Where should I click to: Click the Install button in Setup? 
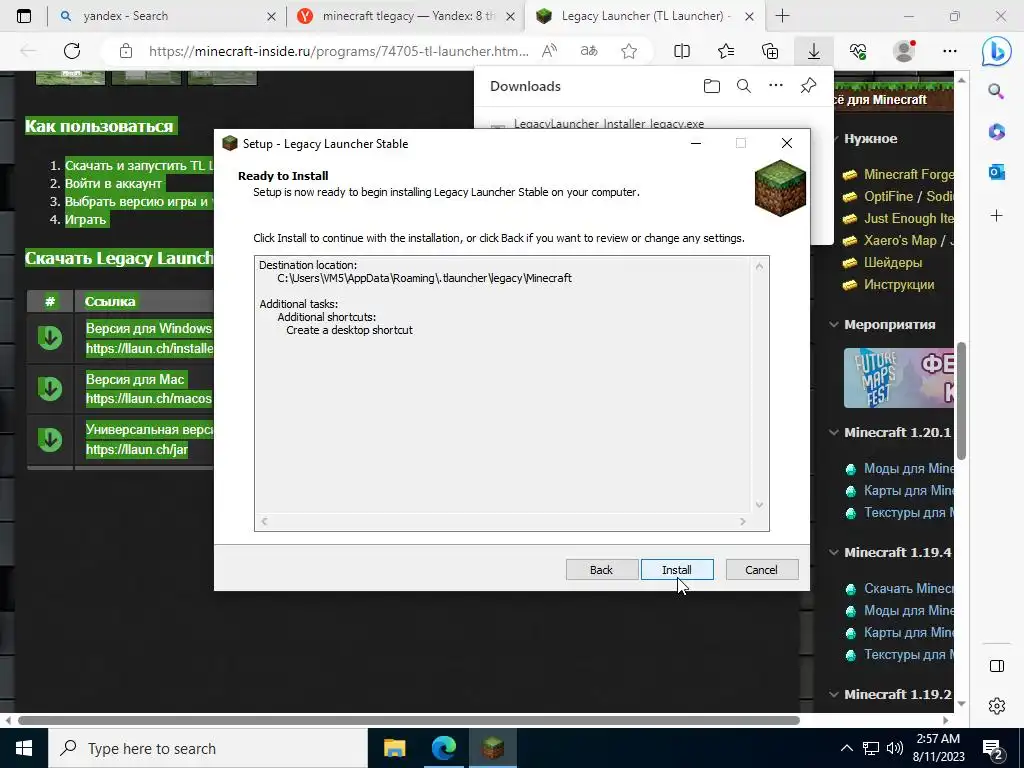pyautogui.click(x=677, y=569)
